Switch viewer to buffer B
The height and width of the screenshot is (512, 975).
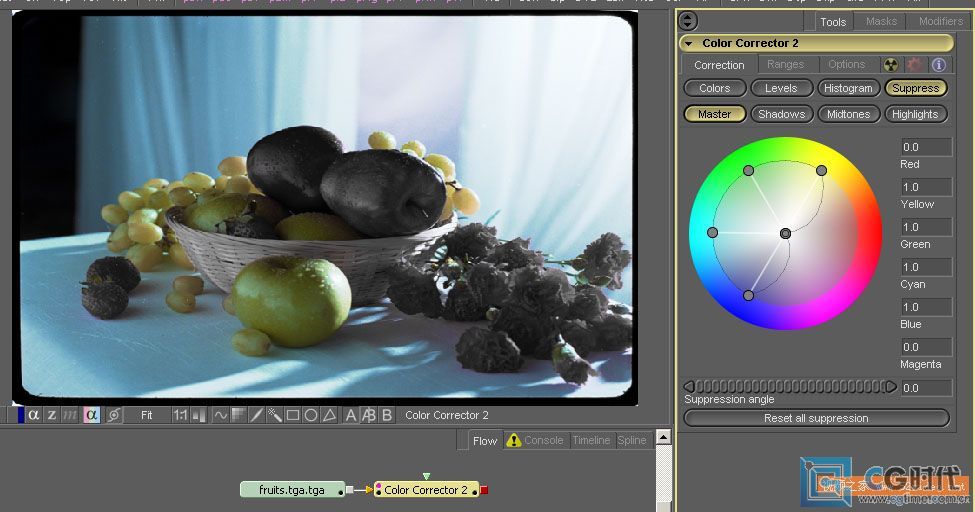tap(387, 415)
